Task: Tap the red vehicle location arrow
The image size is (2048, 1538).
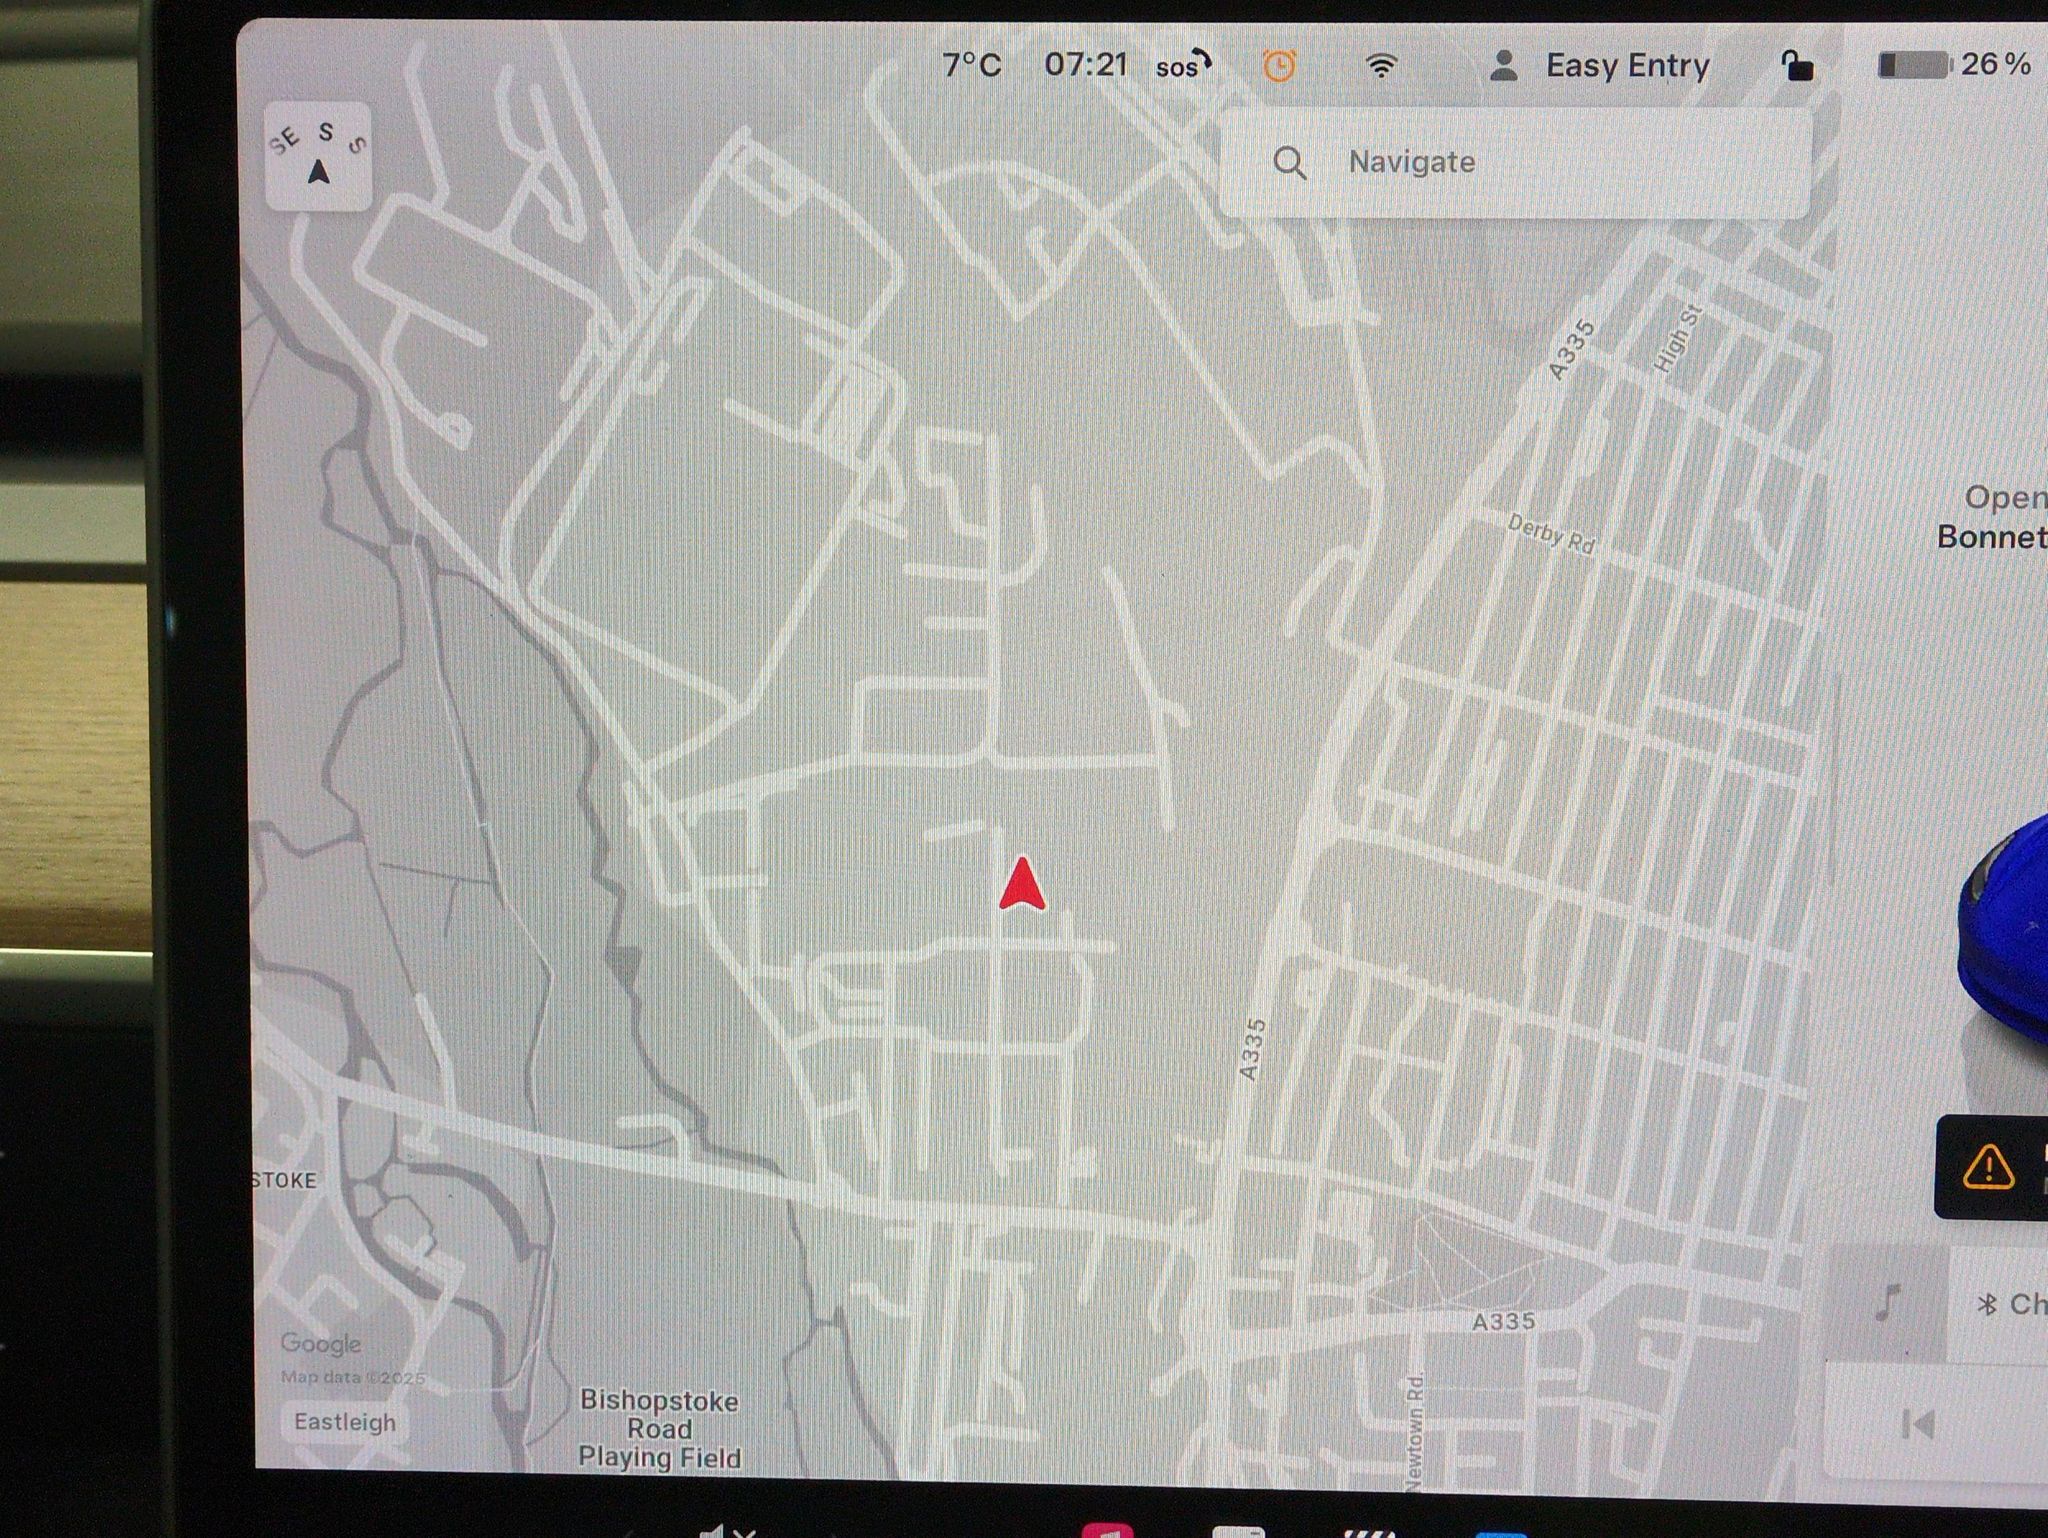Action: click(x=1022, y=883)
